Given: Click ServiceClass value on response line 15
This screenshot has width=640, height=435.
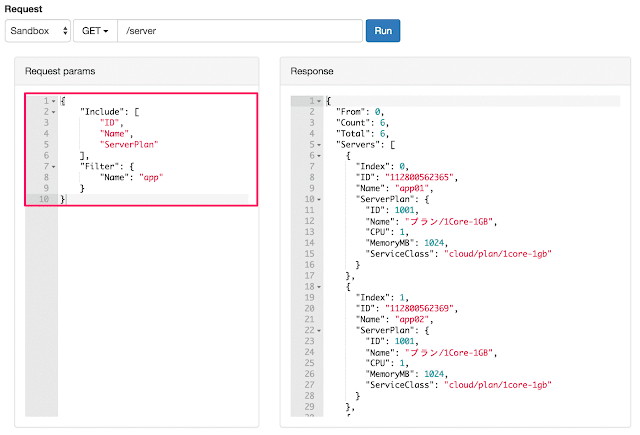Looking at the screenshot, I should (498, 254).
